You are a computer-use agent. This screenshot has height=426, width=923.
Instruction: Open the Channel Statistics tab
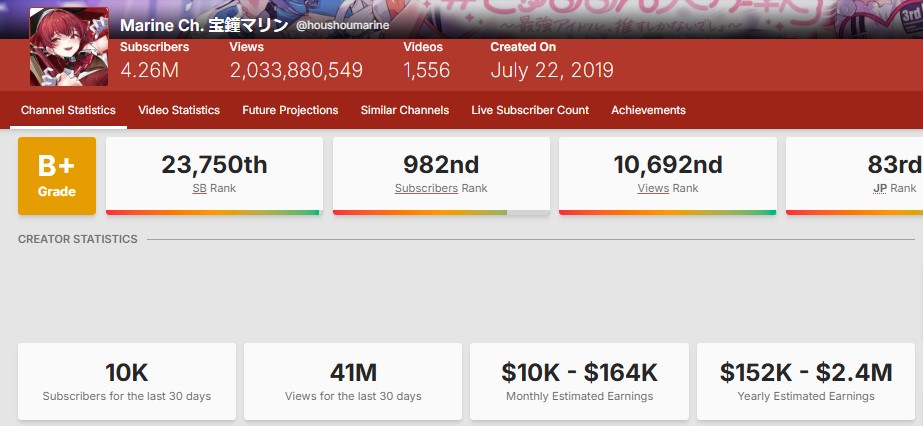tap(68, 110)
